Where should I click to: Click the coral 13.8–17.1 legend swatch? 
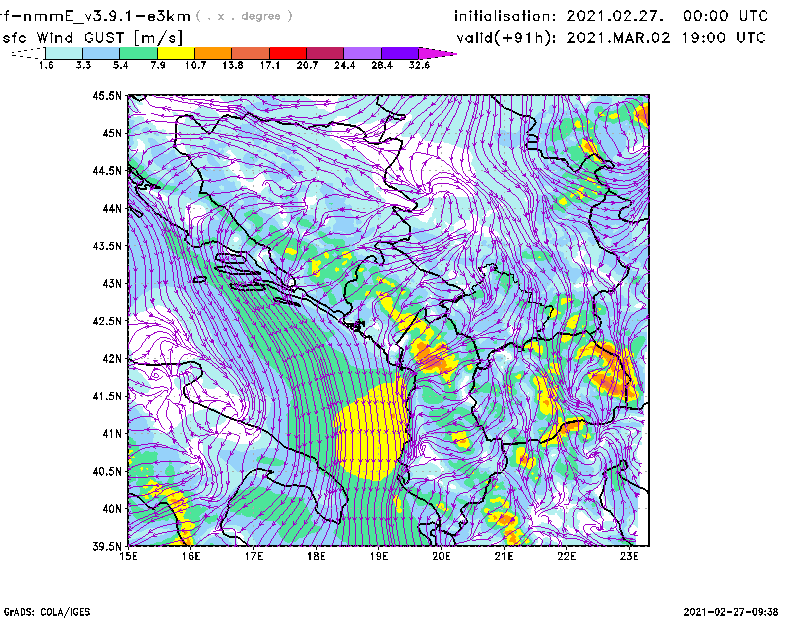(x=251, y=53)
